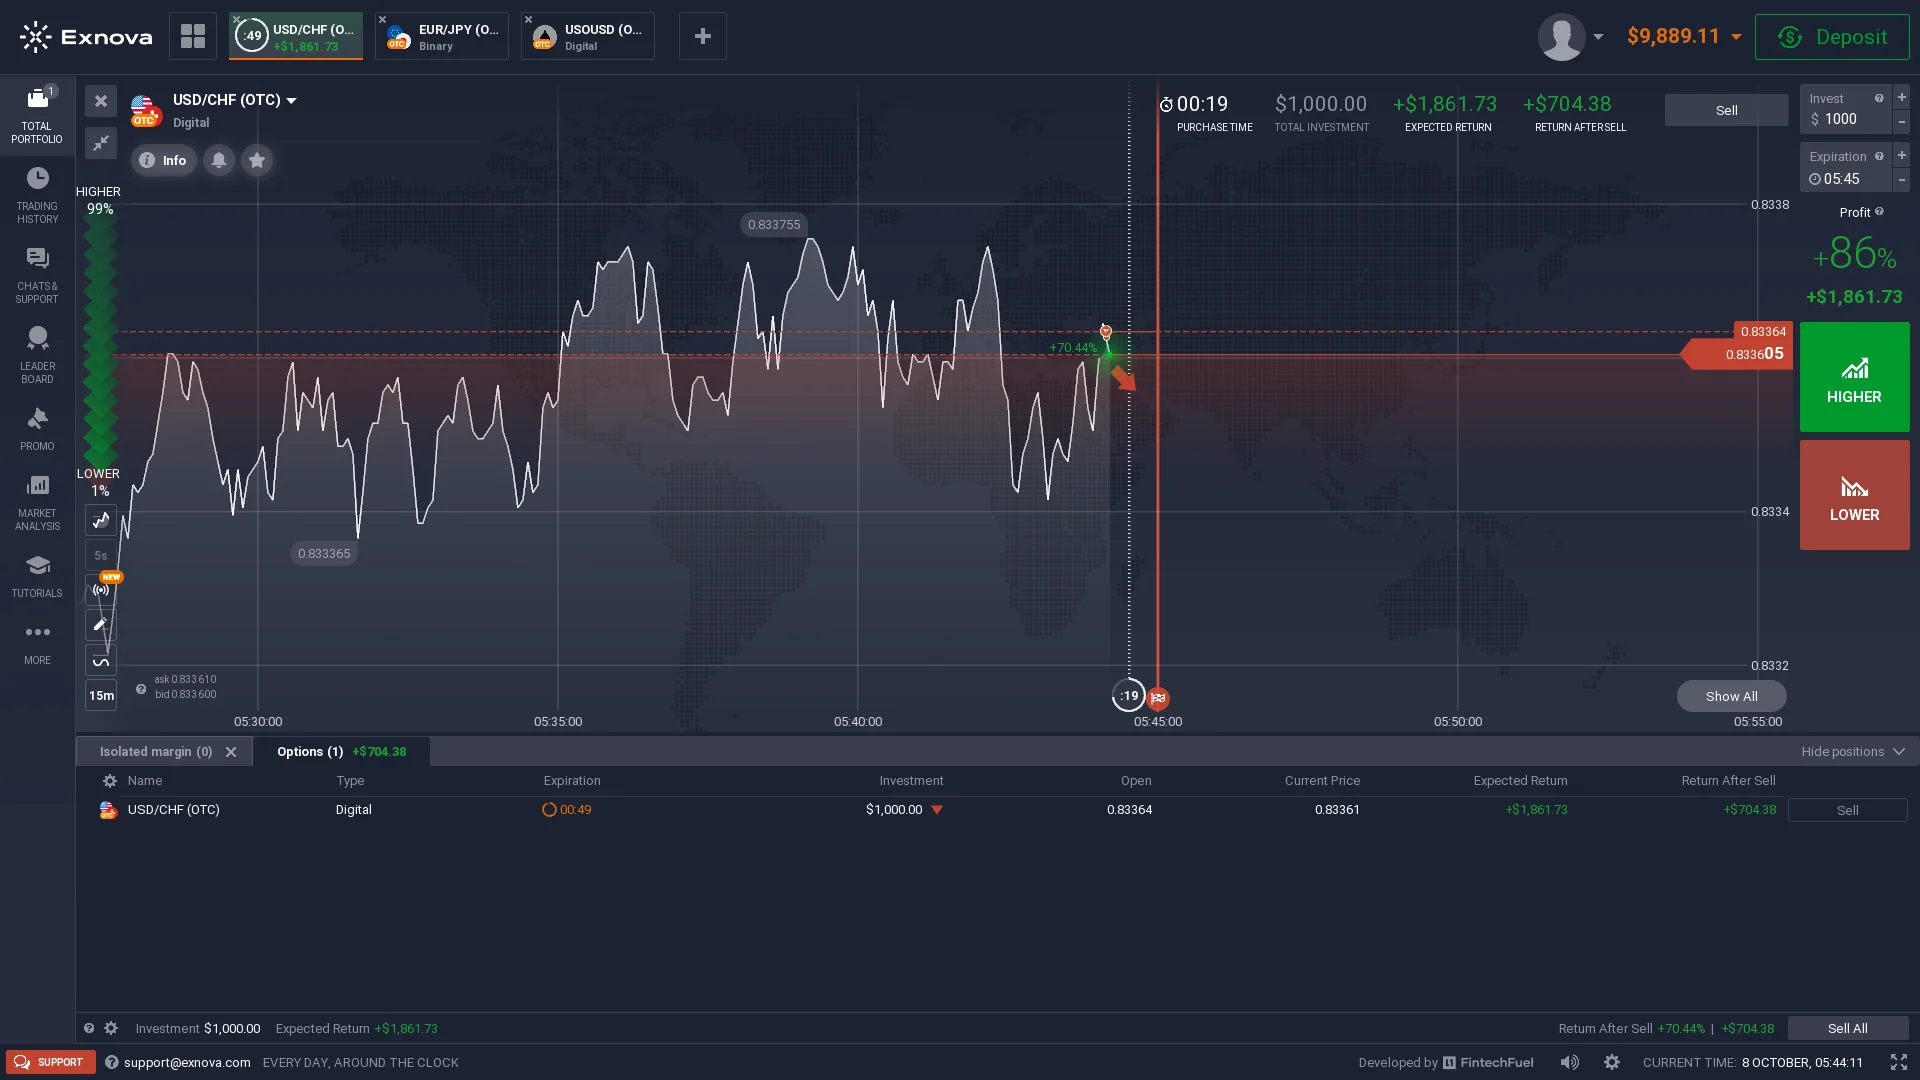This screenshot has width=1920, height=1080.
Task: Open the signals tool marked NEW
Action: coord(101,590)
